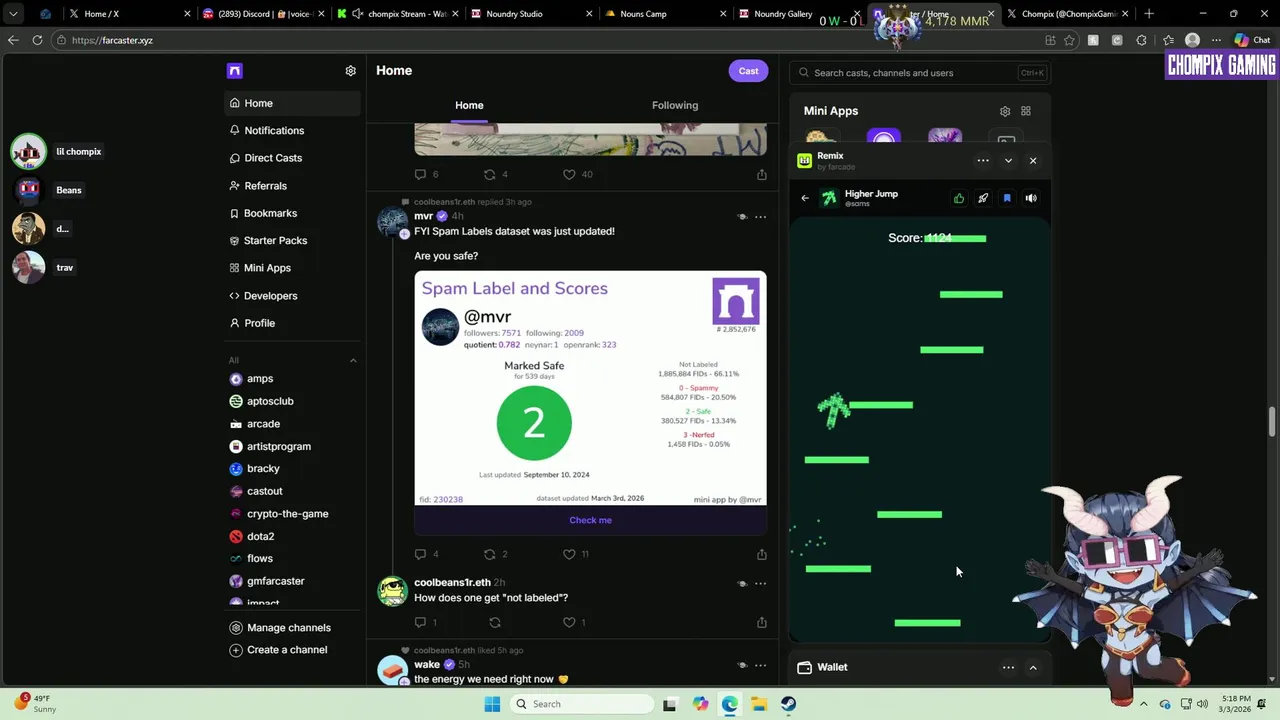Screen dimensions: 1280x720
Task: Thumbs up the Higher Jump game
Action: tap(959, 198)
